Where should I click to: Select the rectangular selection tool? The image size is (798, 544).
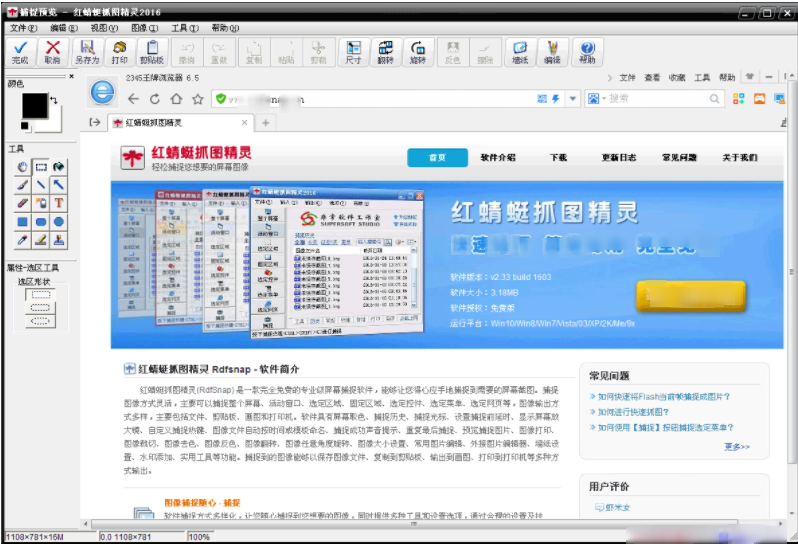pos(41,167)
